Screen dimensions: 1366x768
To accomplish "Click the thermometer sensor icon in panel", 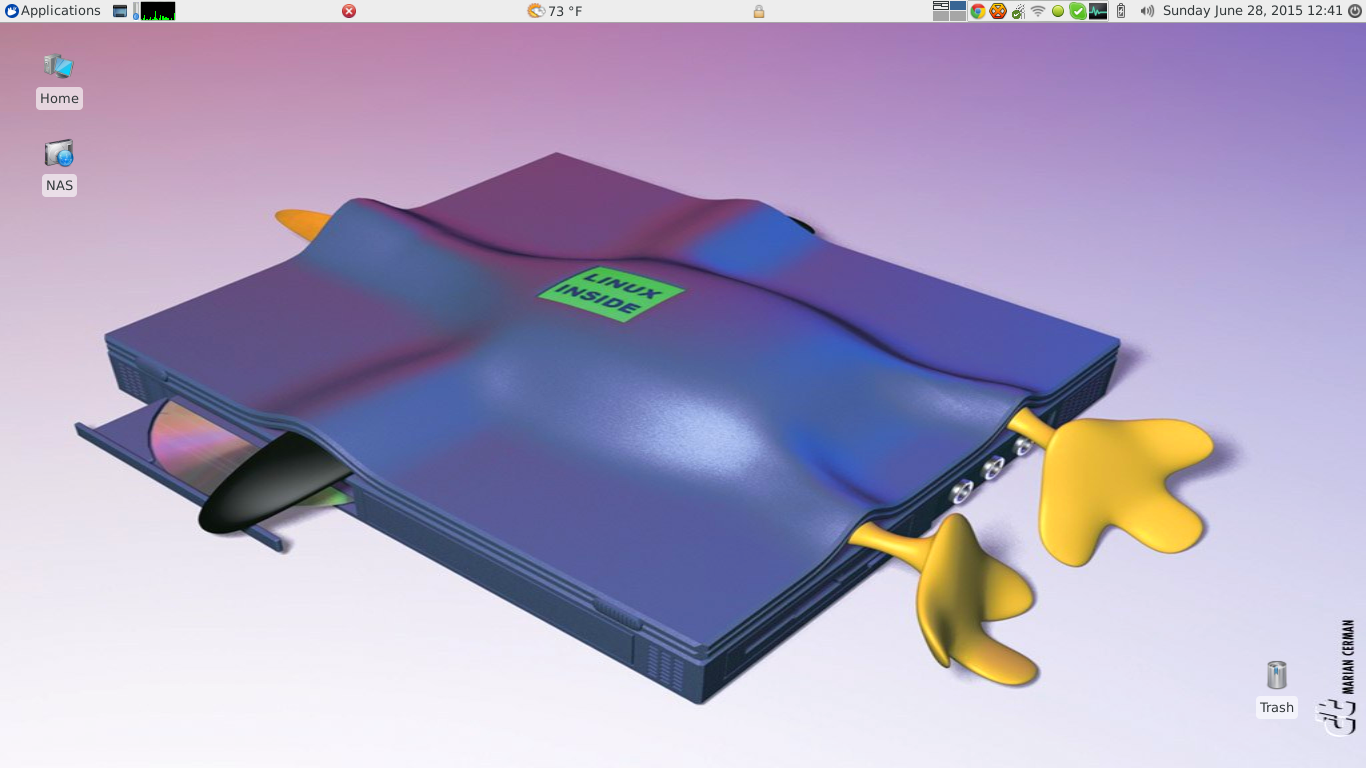I will [135, 11].
